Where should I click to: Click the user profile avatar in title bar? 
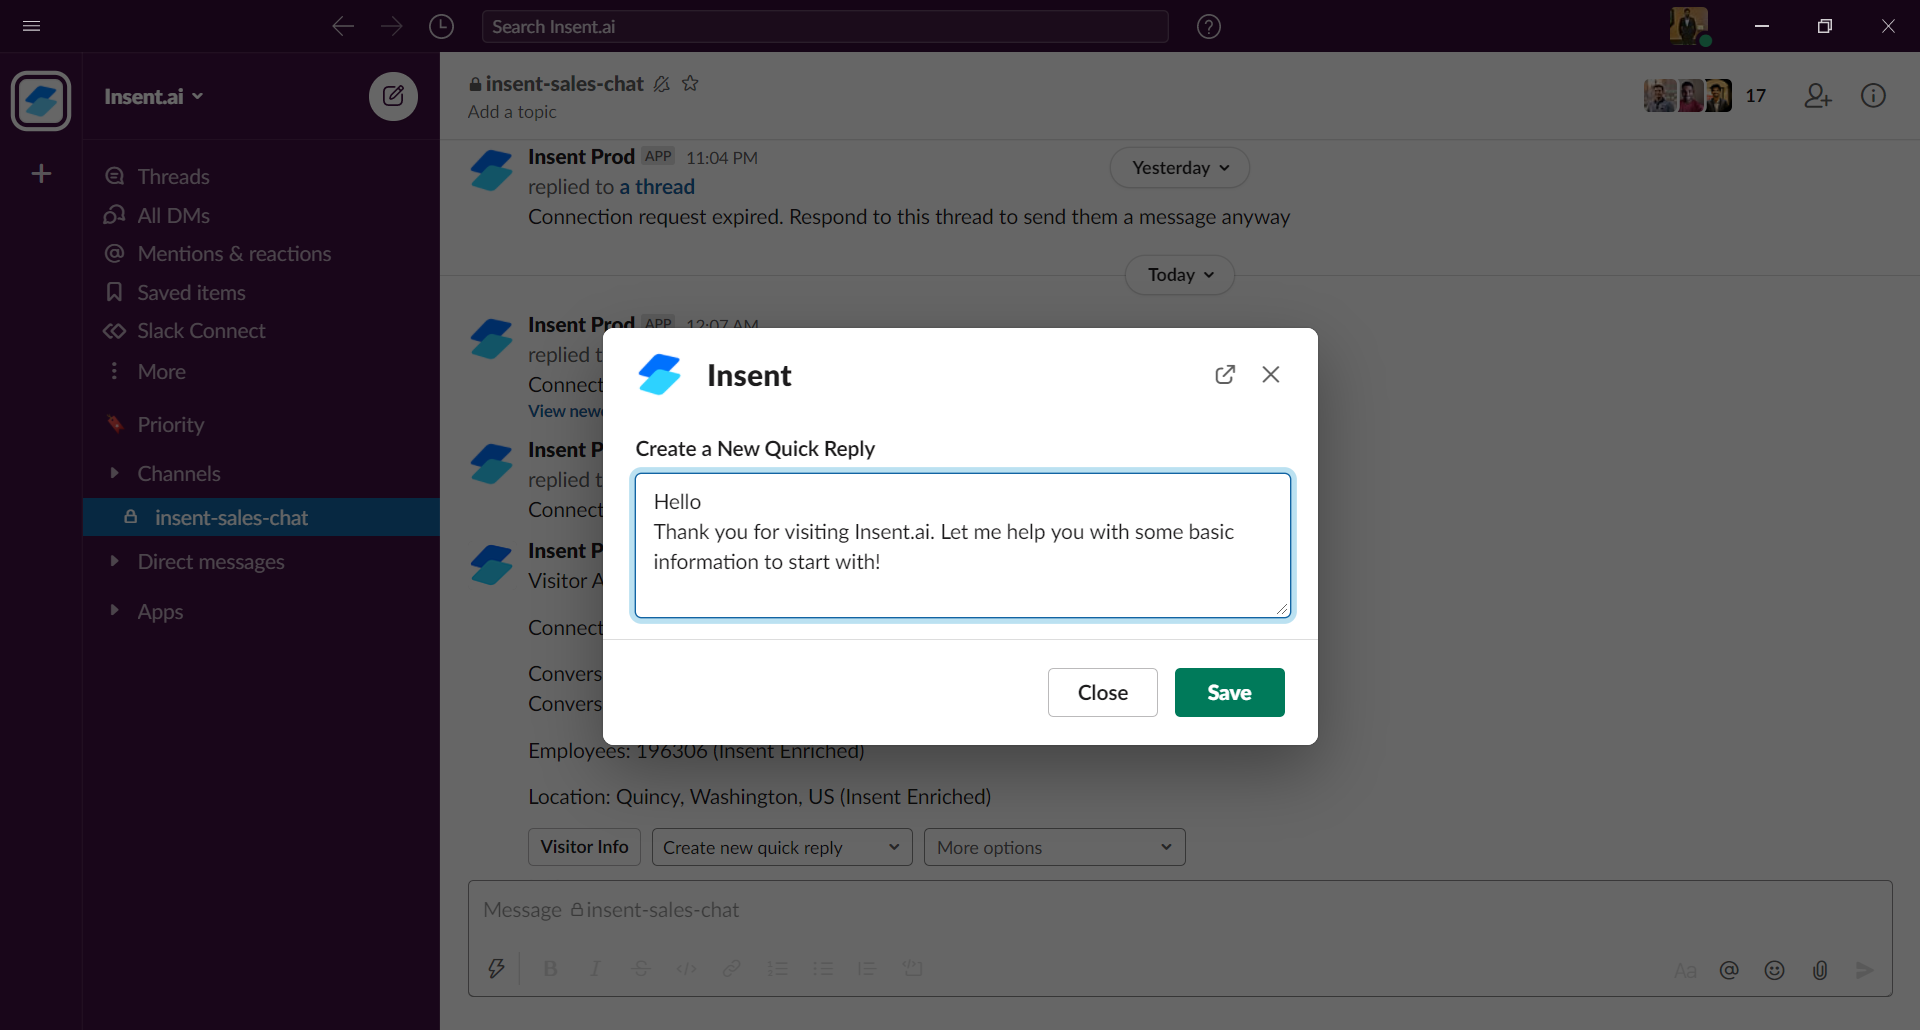click(1688, 25)
